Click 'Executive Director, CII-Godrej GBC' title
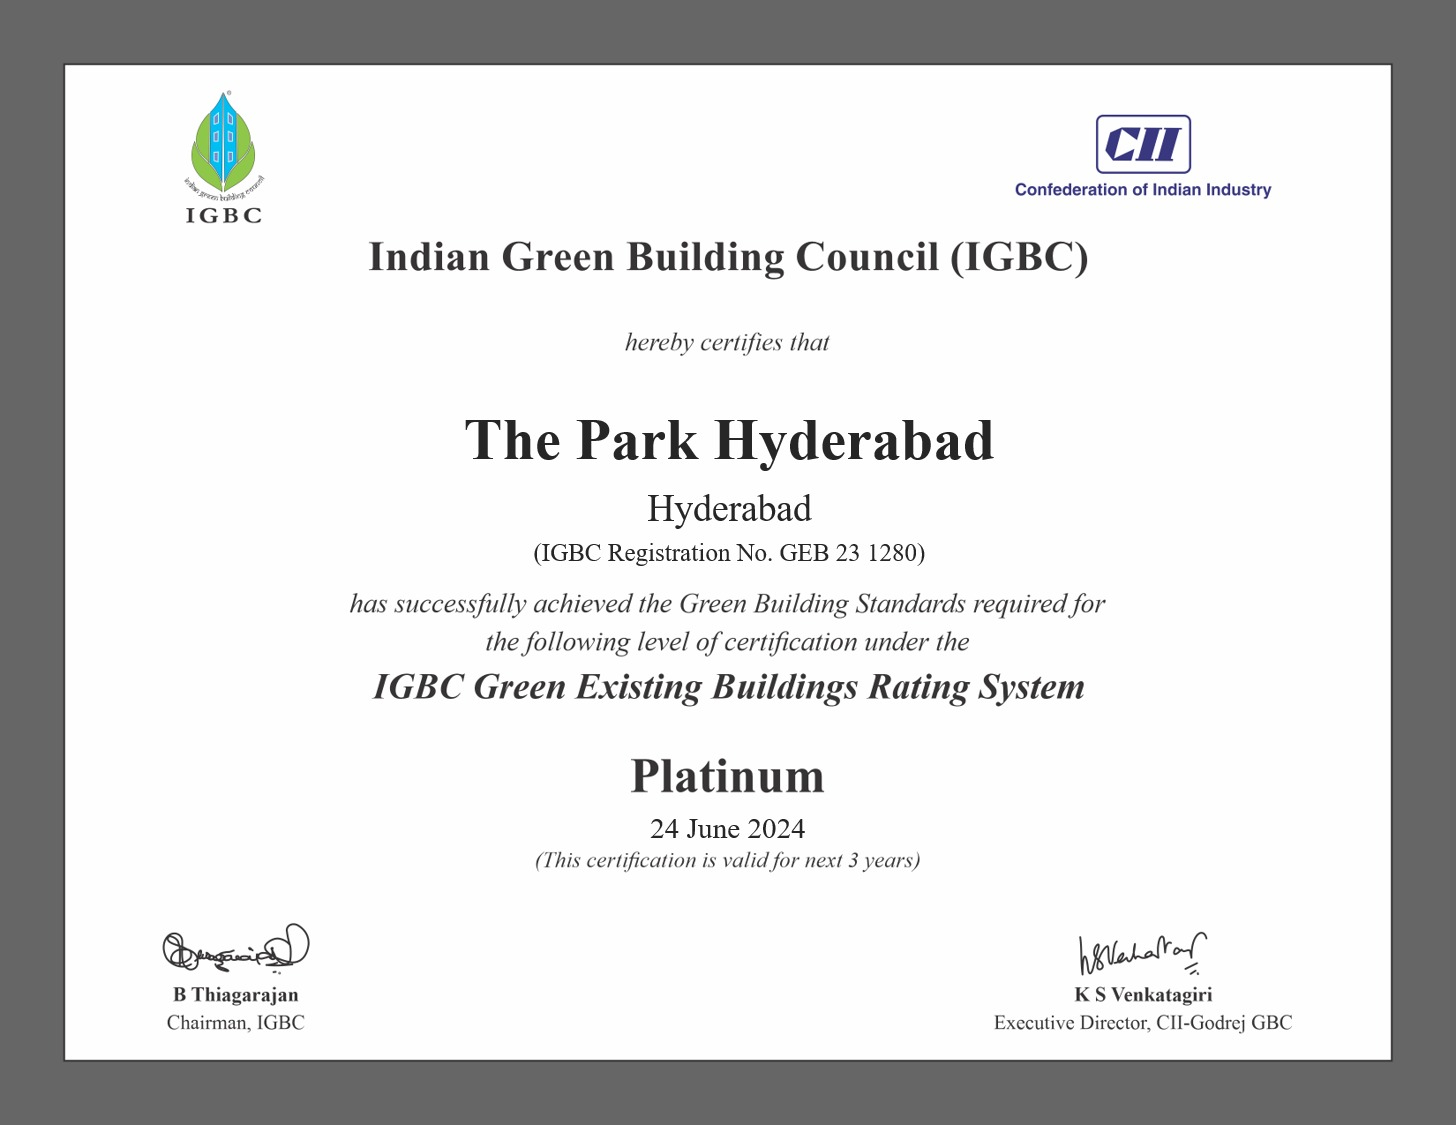 (x=1143, y=1022)
